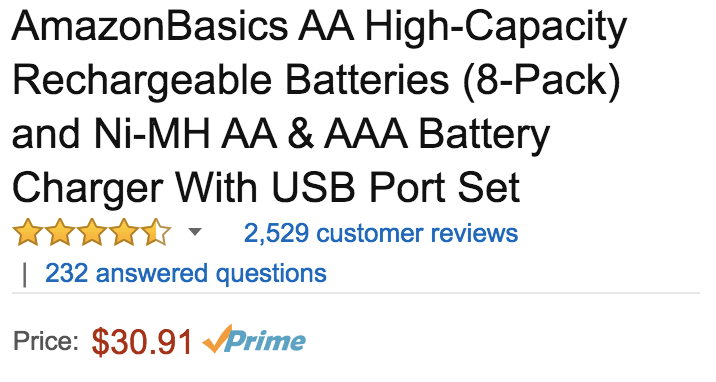Click the word questions in the answered link
This screenshot has width=716, height=382.
coord(271,274)
